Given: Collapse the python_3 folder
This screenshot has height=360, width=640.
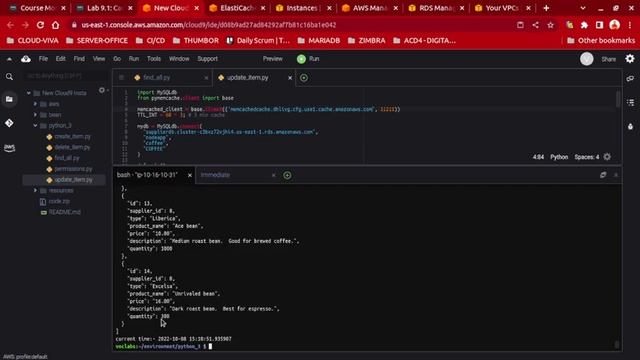Looking at the screenshot, I should [36, 126].
